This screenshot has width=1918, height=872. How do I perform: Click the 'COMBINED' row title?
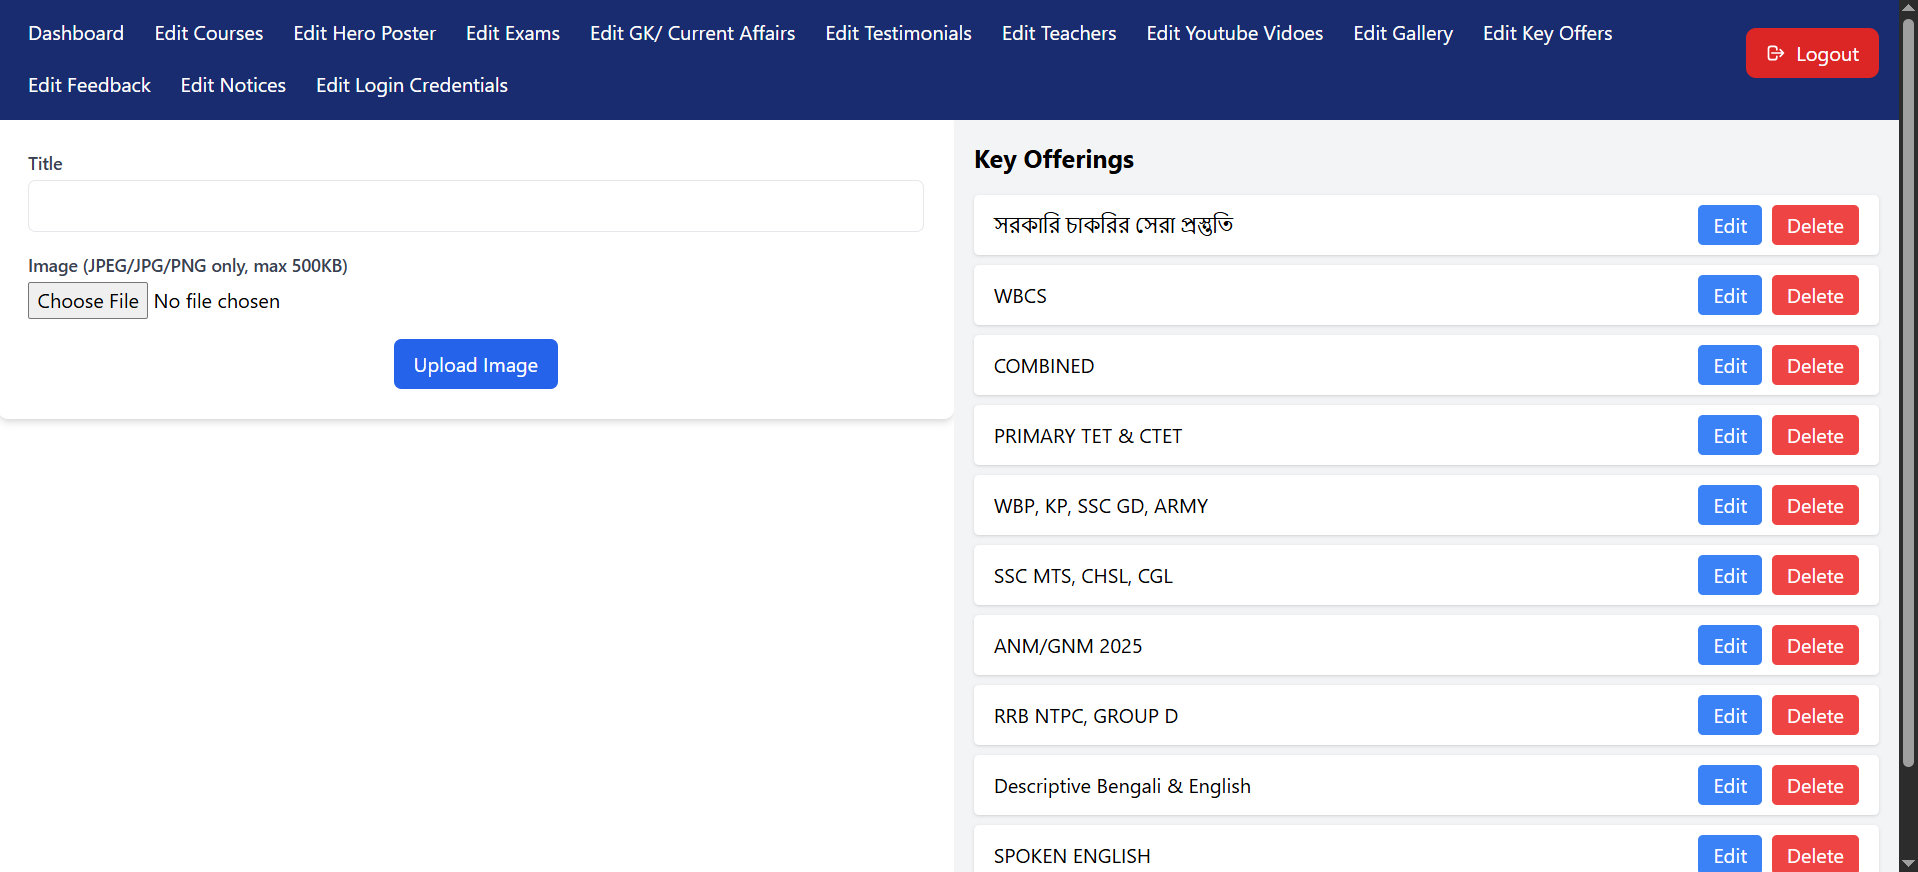(x=1044, y=366)
